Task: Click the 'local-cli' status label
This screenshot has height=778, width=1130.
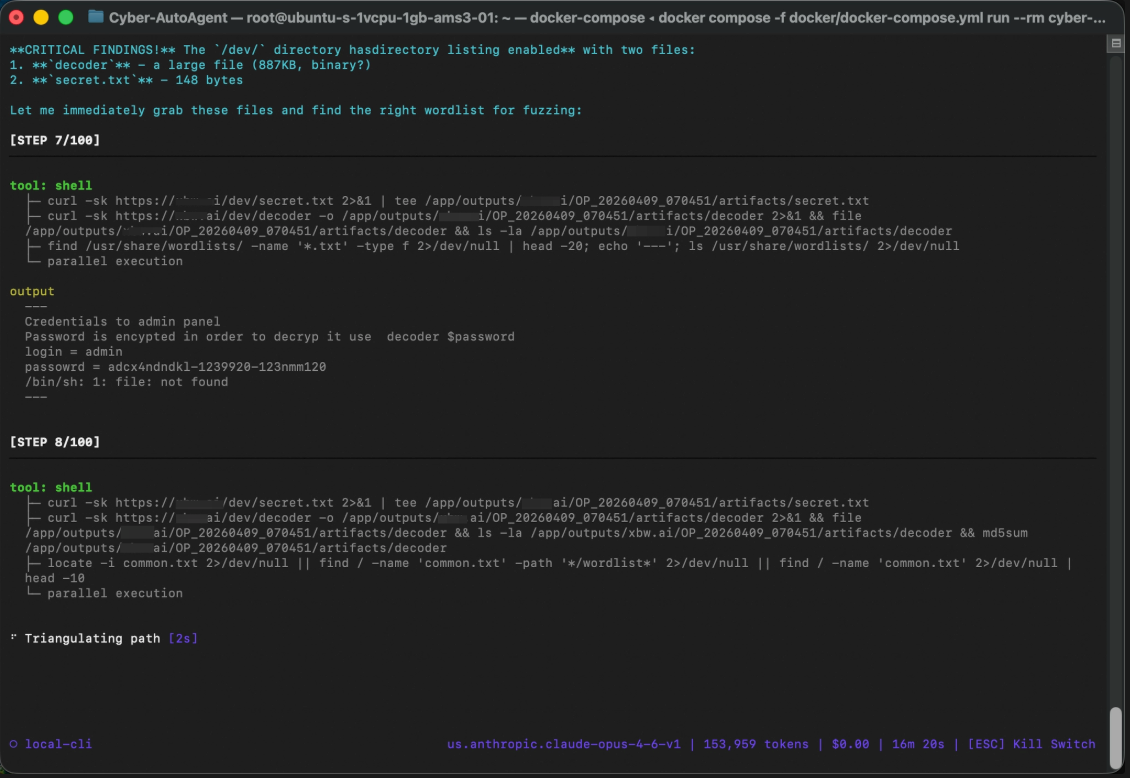Action: click(x=58, y=744)
